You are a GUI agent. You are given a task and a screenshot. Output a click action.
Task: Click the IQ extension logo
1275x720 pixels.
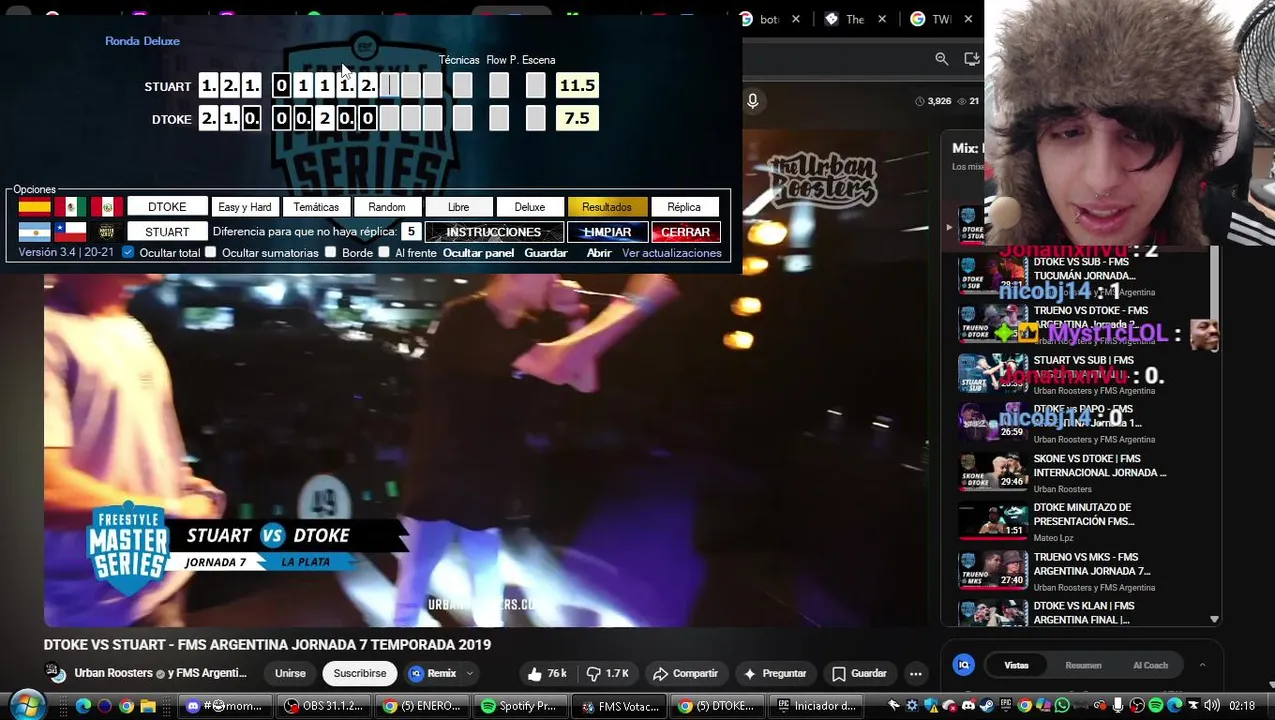tap(964, 665)
